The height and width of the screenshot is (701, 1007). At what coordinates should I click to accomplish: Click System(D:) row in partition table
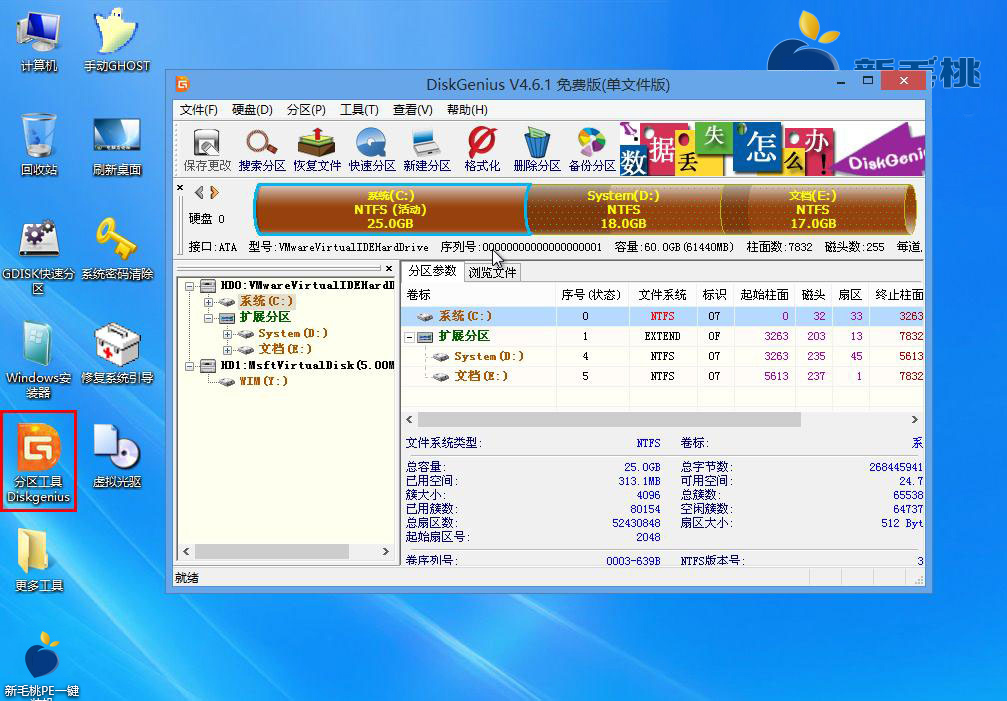pyautogui.click(x=663, y=356)
